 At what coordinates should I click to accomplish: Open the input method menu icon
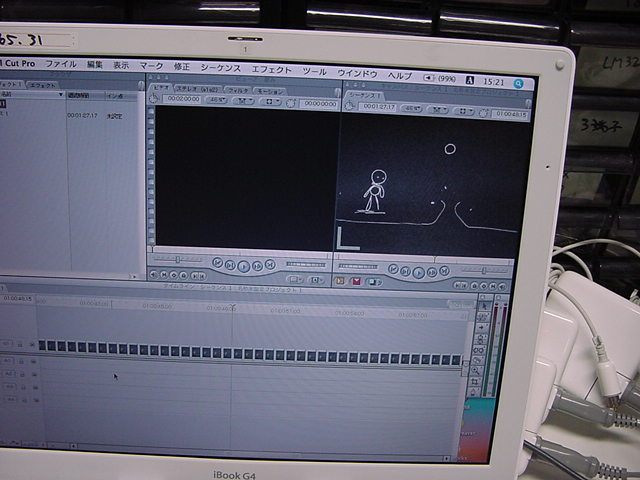[x=470, y=80]
